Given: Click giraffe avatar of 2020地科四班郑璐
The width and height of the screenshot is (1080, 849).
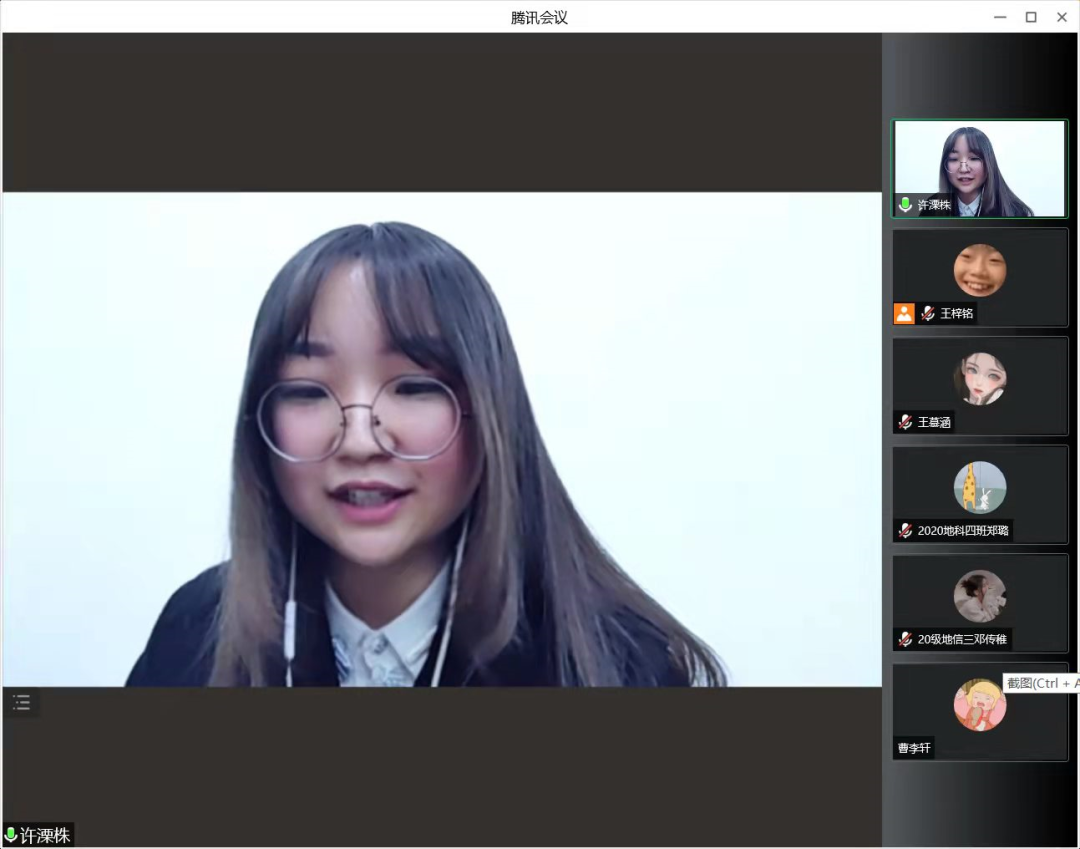Looking at the screenshot, I should coord(980,487).
